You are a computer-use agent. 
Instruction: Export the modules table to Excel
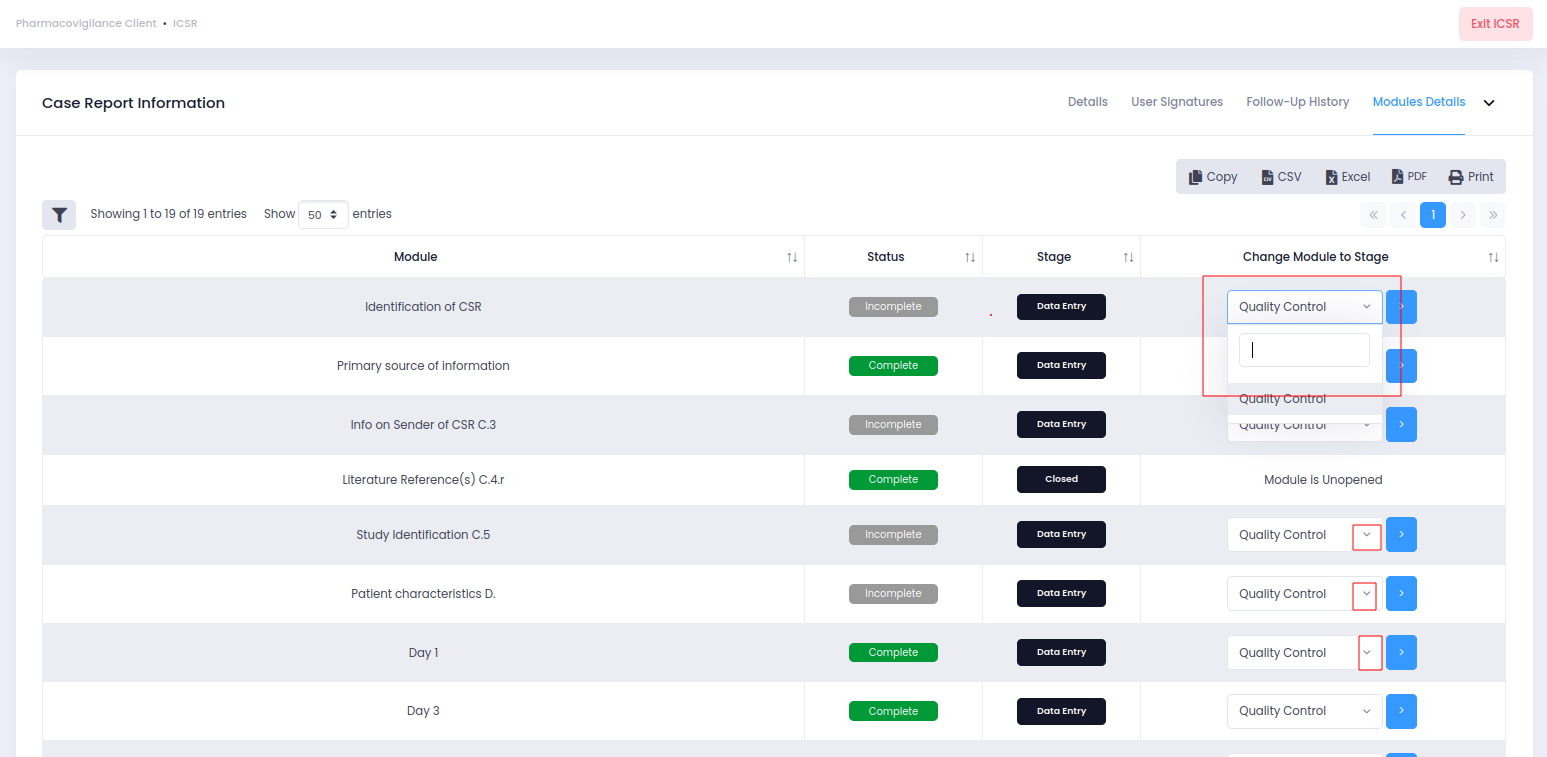1347,177
